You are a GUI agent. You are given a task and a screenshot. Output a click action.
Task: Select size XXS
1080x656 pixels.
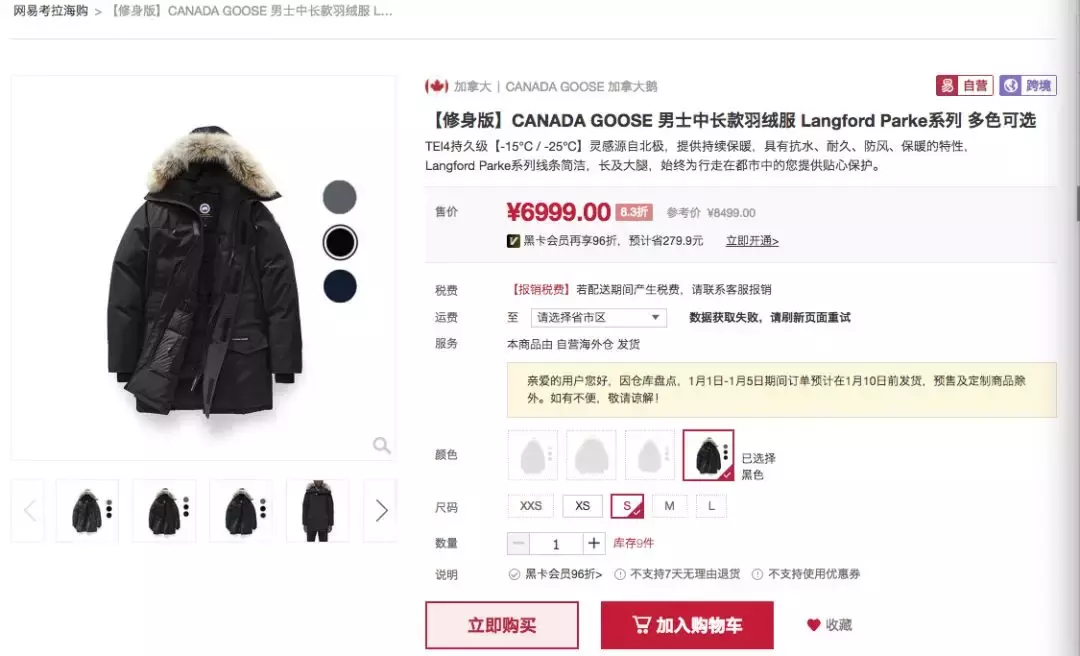point(530,506)
